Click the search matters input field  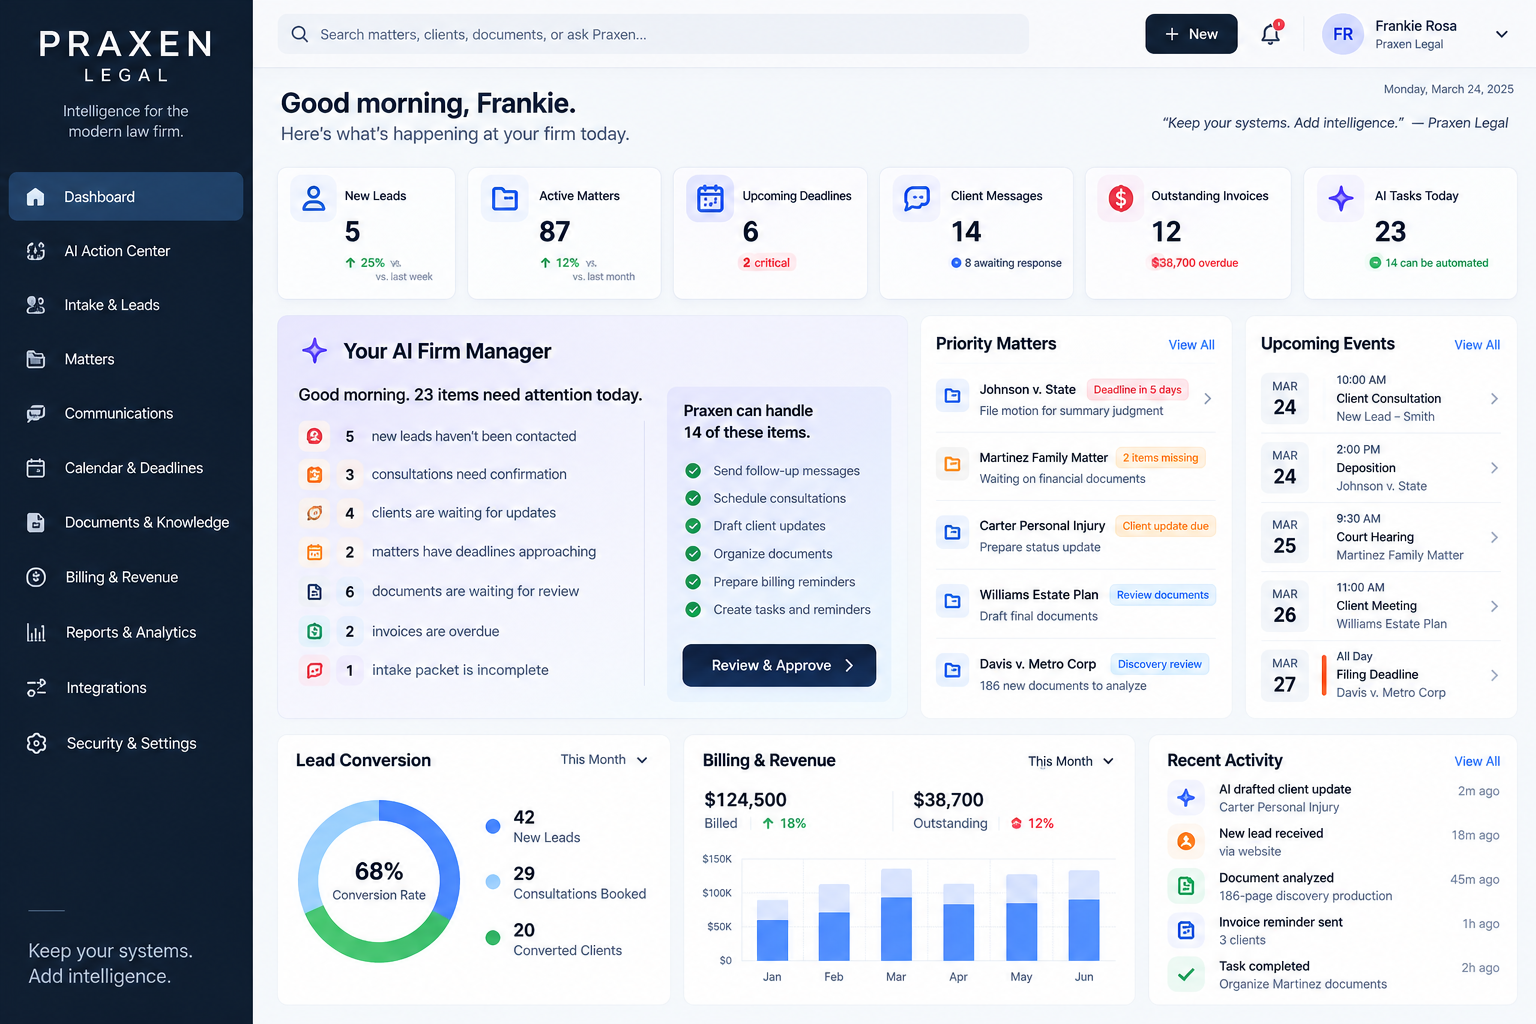click(653, 34)
